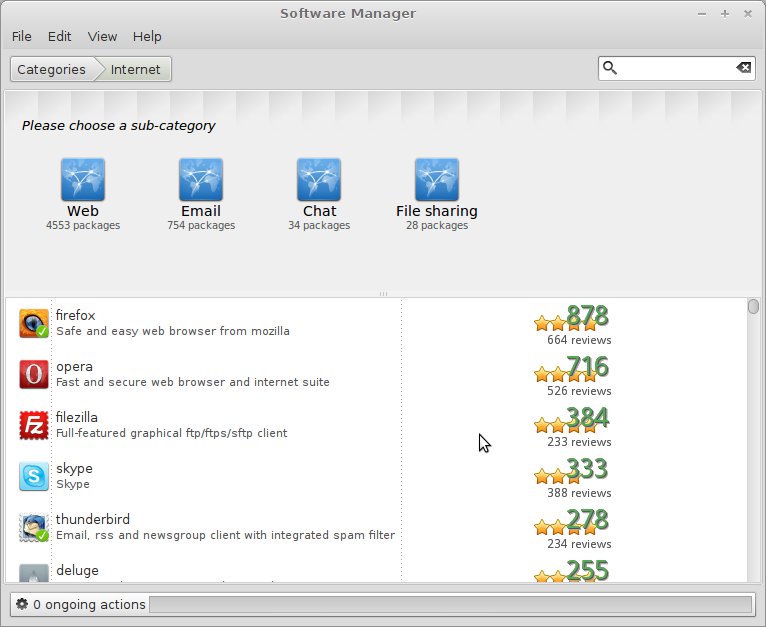
Task: Open the View menu
Action: pos(102,36)
